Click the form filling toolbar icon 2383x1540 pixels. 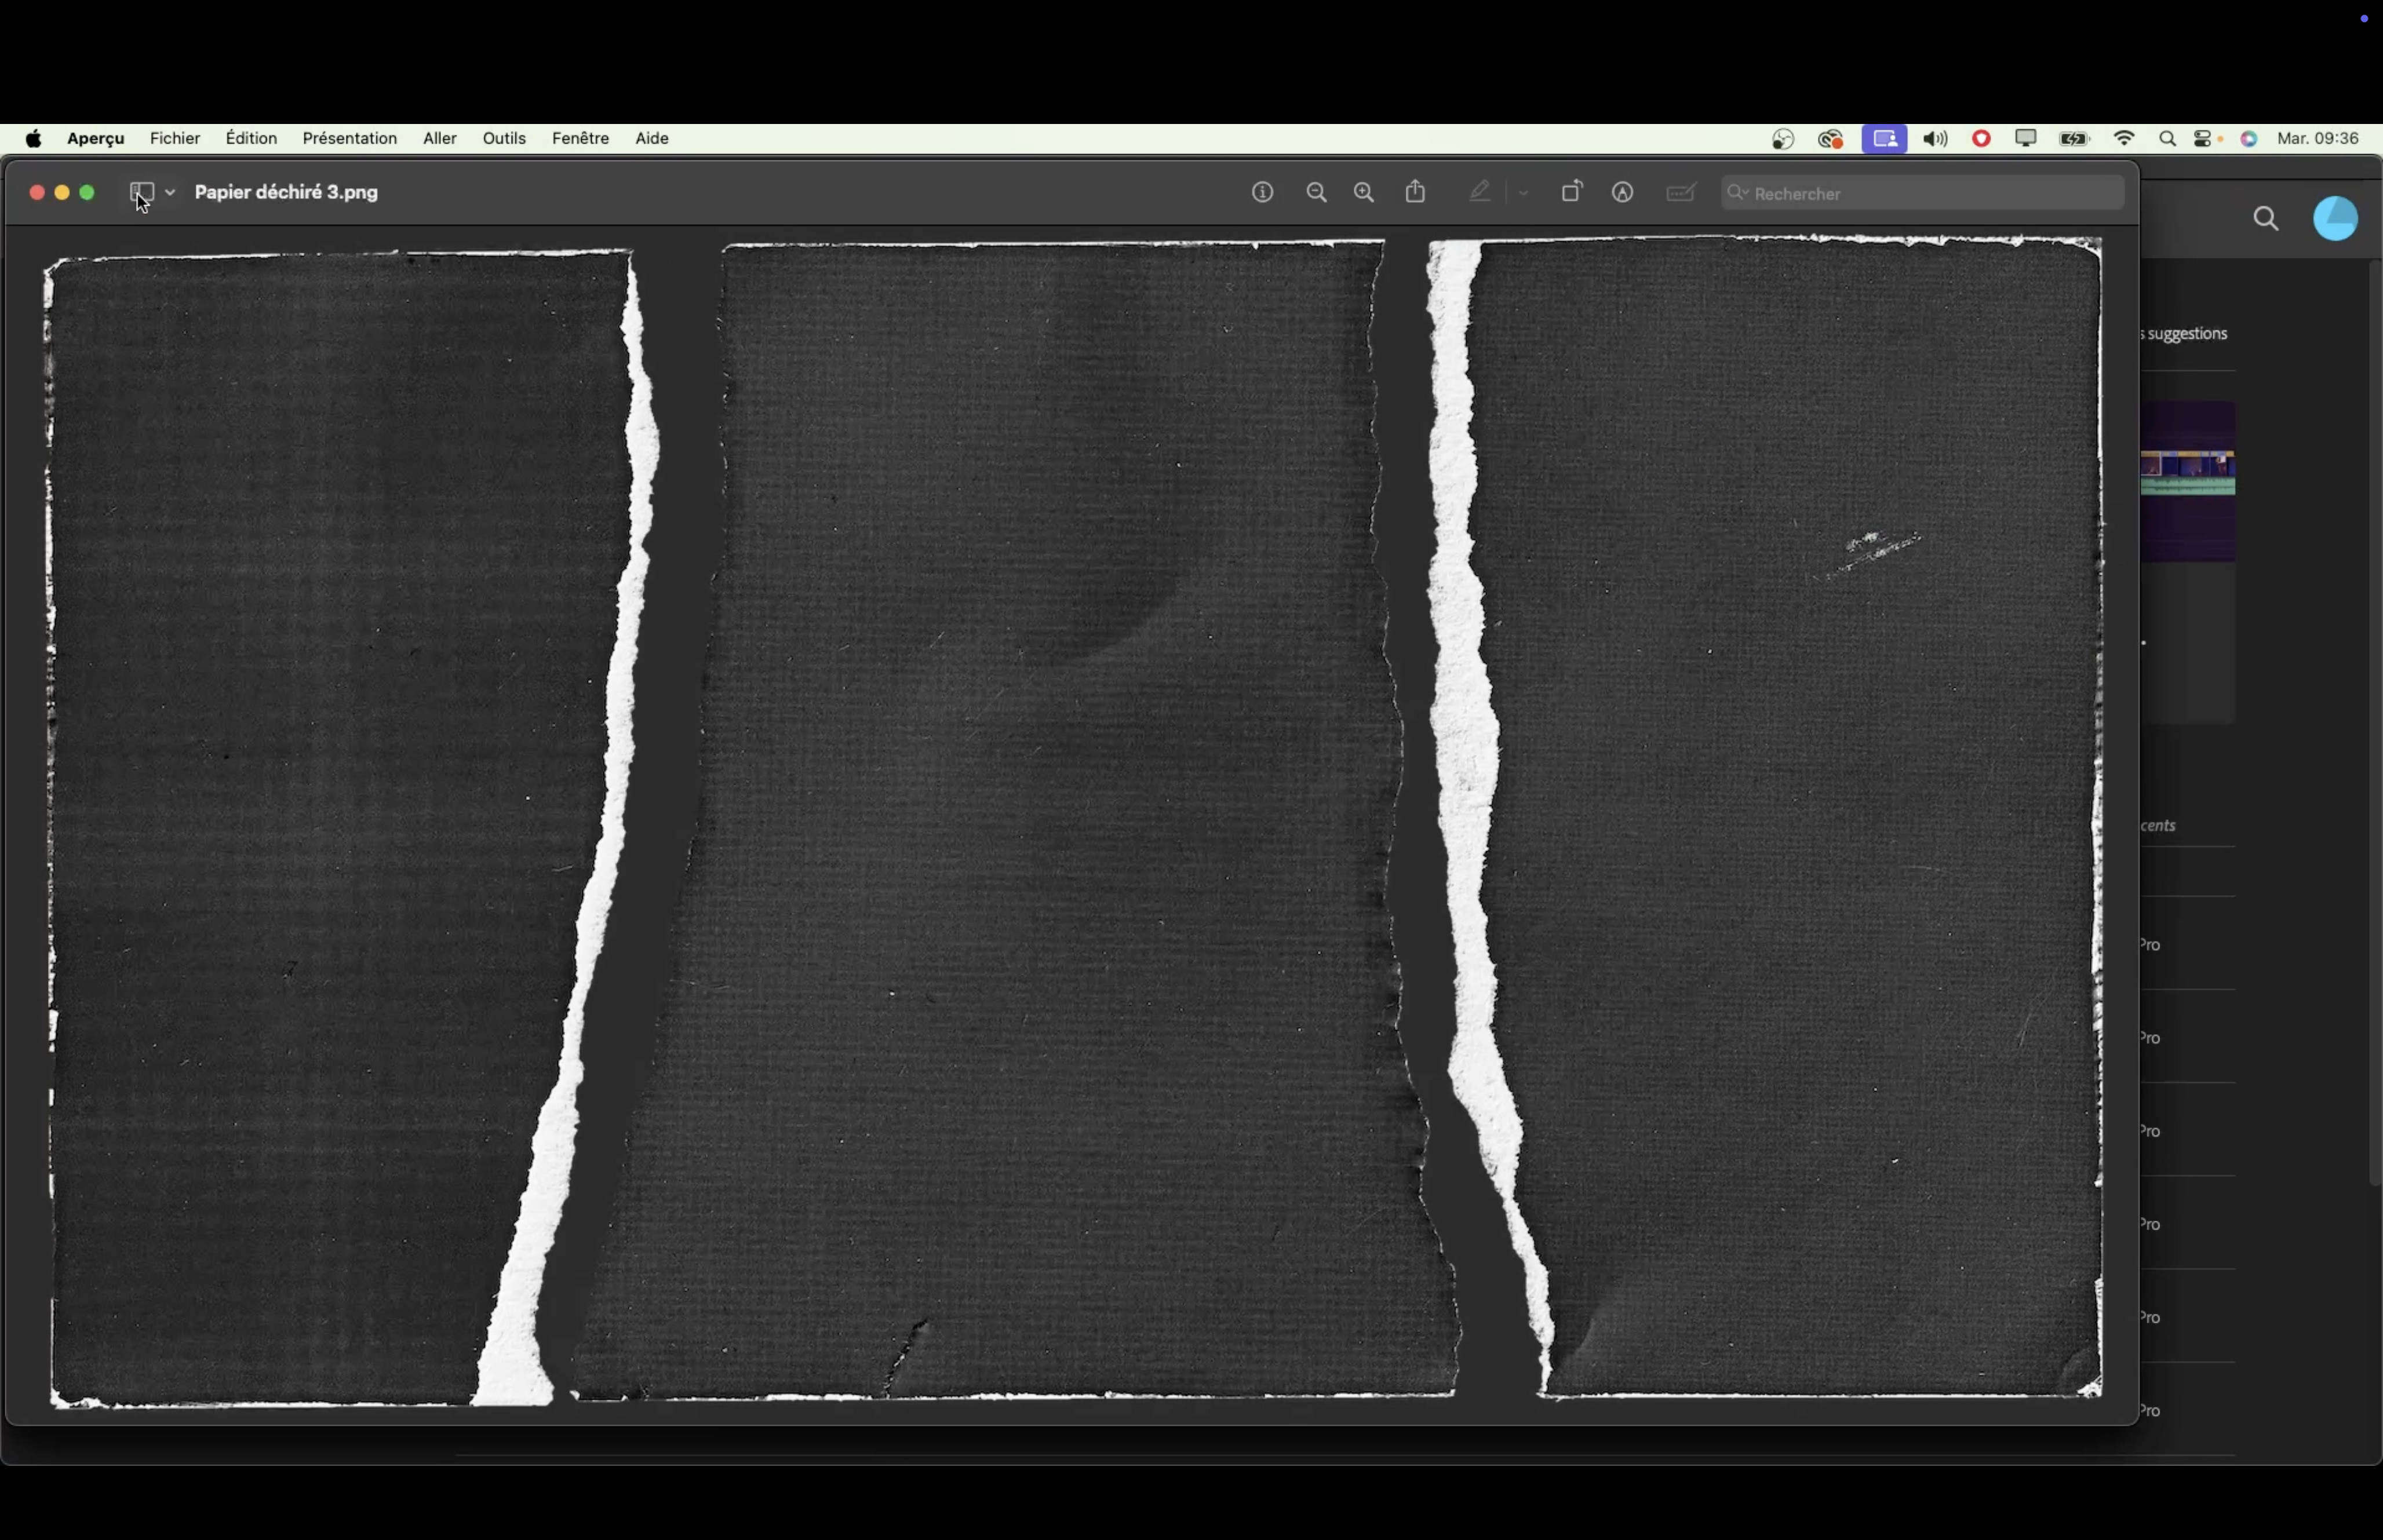1682,192
